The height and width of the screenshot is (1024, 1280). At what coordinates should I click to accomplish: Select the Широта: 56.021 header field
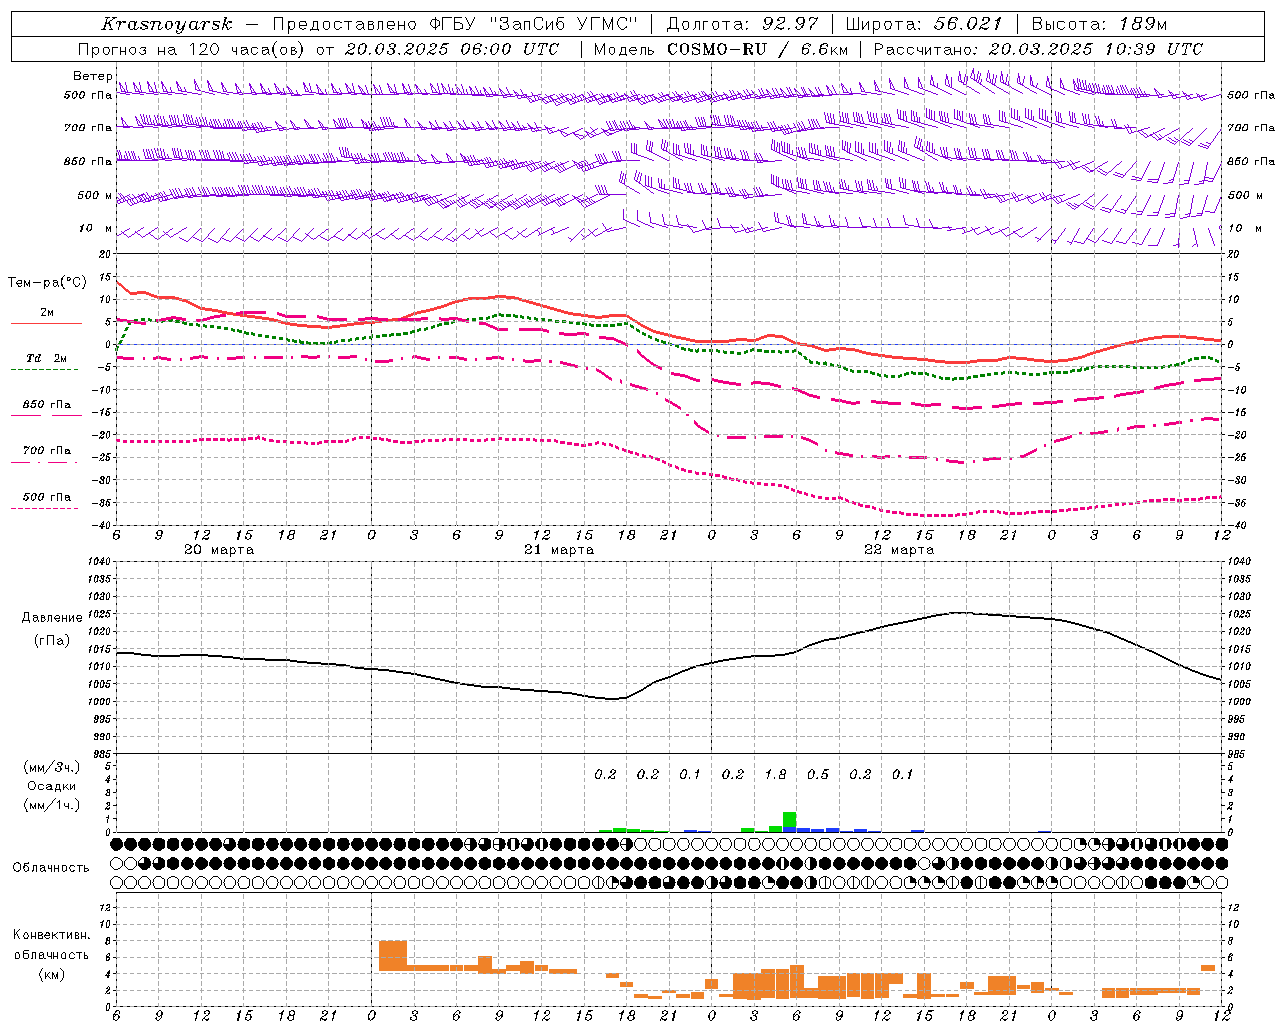pos(923,24)
